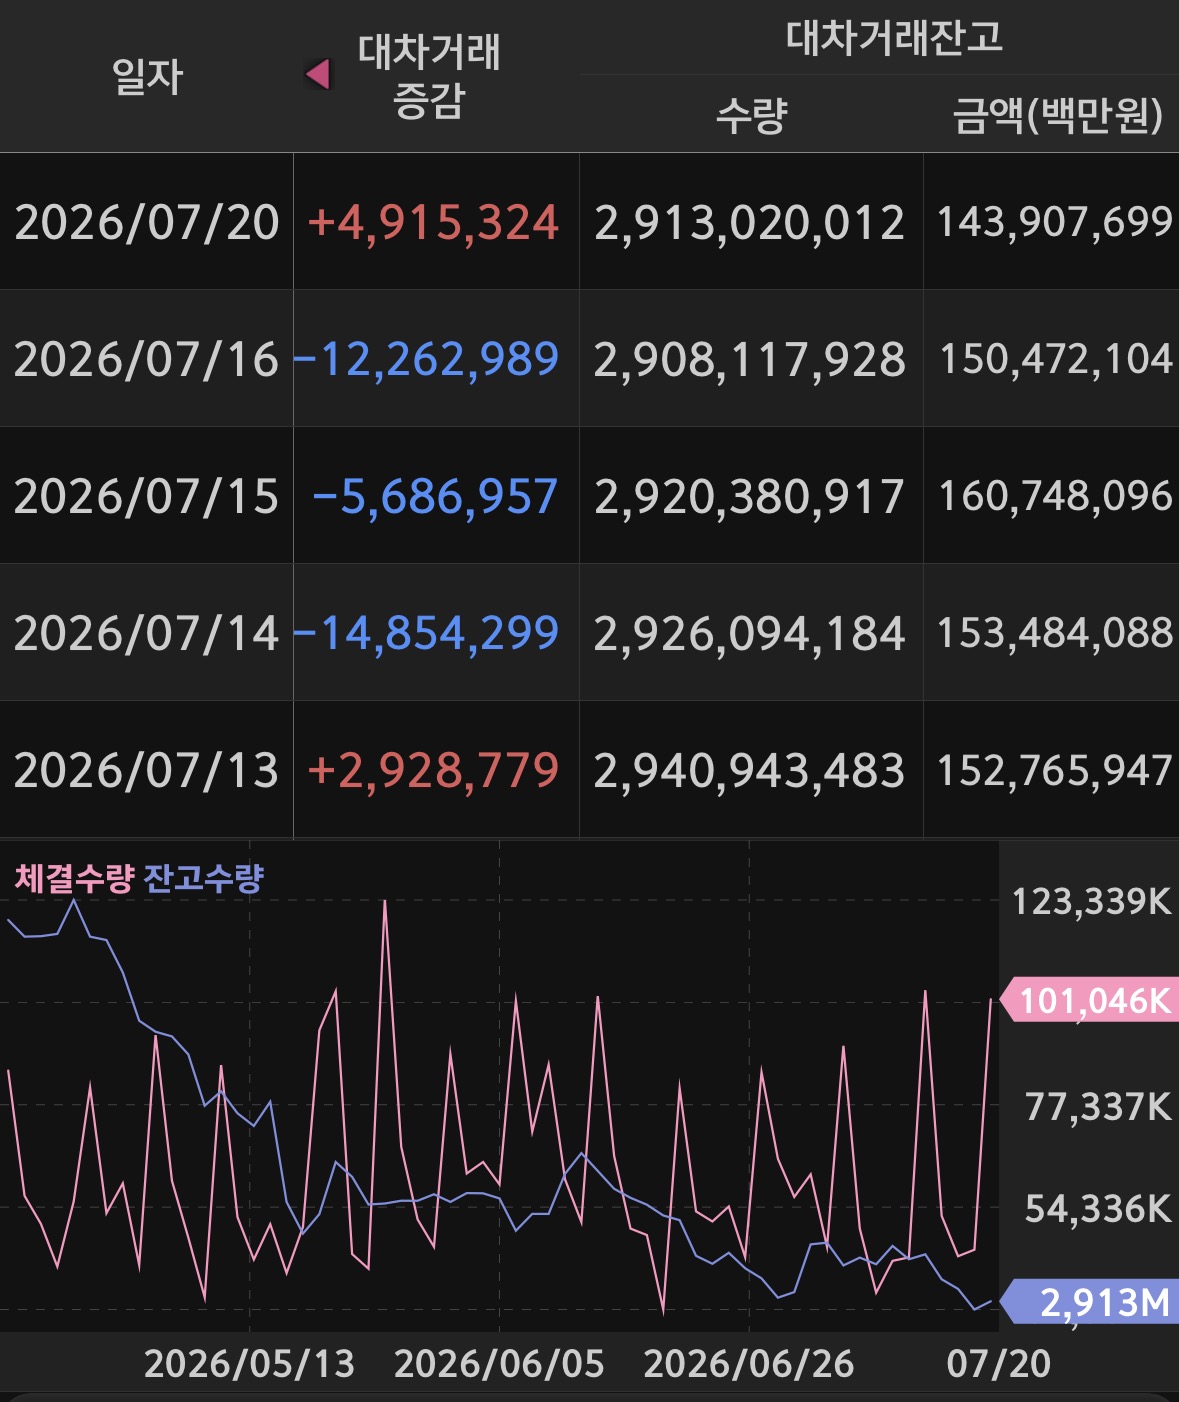Click the pink left arrow beside 대차거래 증감
Viewport: 1179px width, 1402px height.
(x=318, y=74)
